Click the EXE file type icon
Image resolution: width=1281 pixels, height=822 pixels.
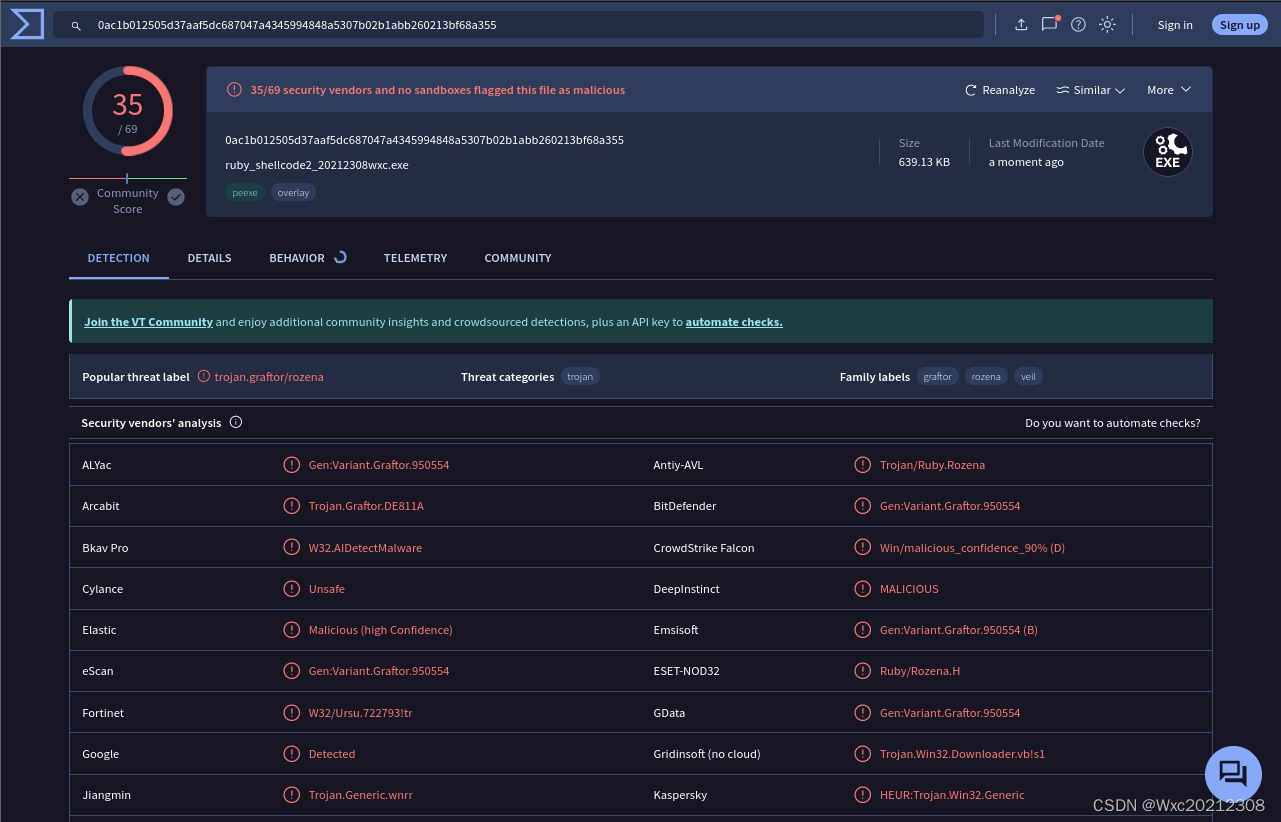point(1168,152)
